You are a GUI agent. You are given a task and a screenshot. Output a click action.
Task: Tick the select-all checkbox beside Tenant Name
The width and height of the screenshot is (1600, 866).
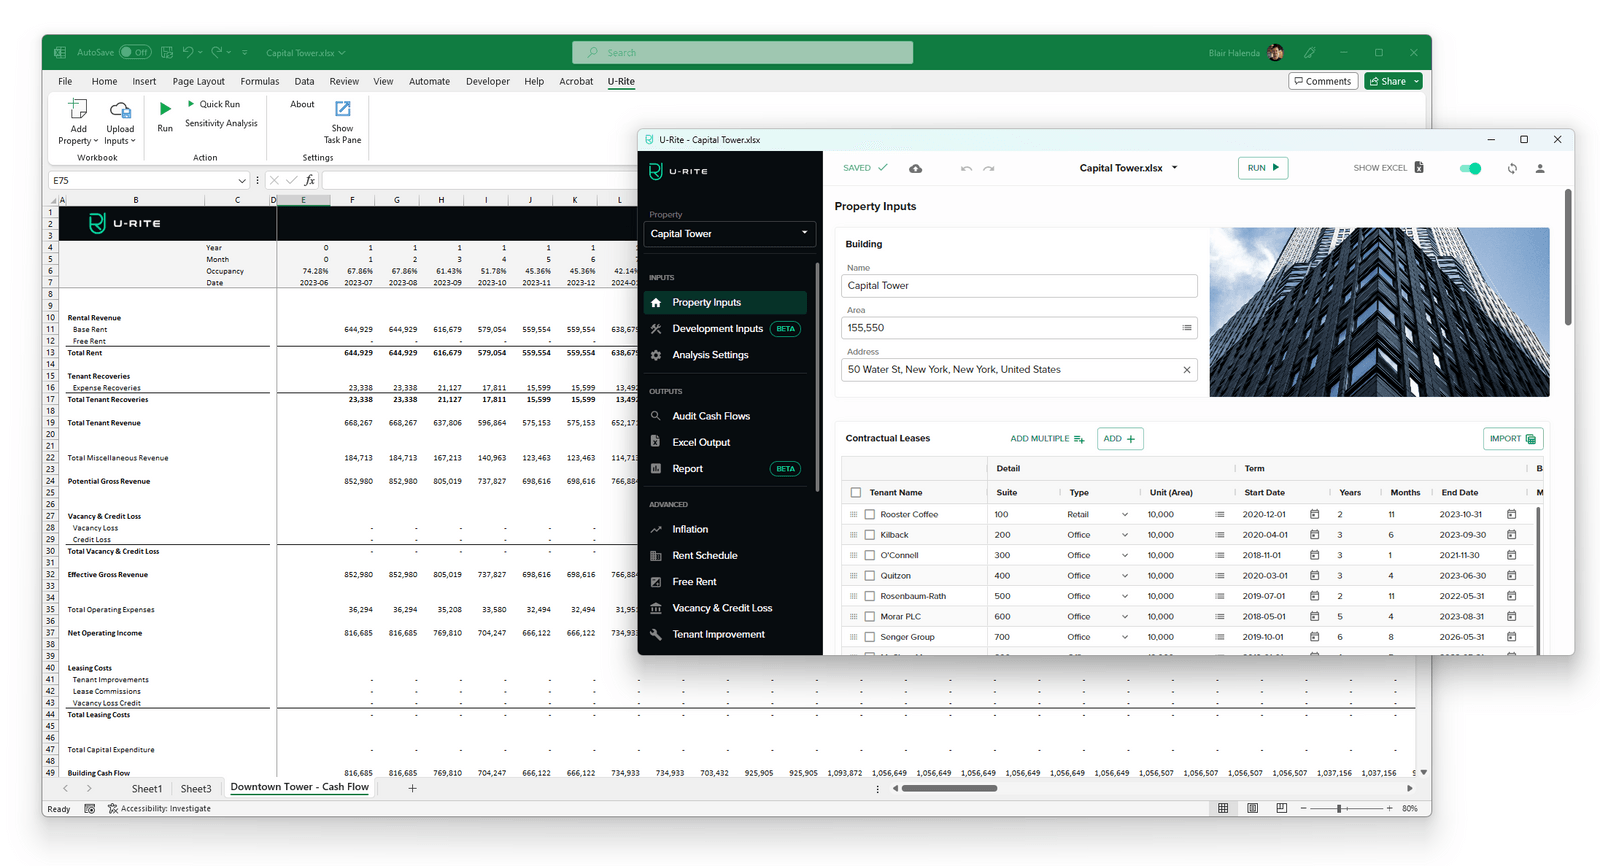pos(855,492)
